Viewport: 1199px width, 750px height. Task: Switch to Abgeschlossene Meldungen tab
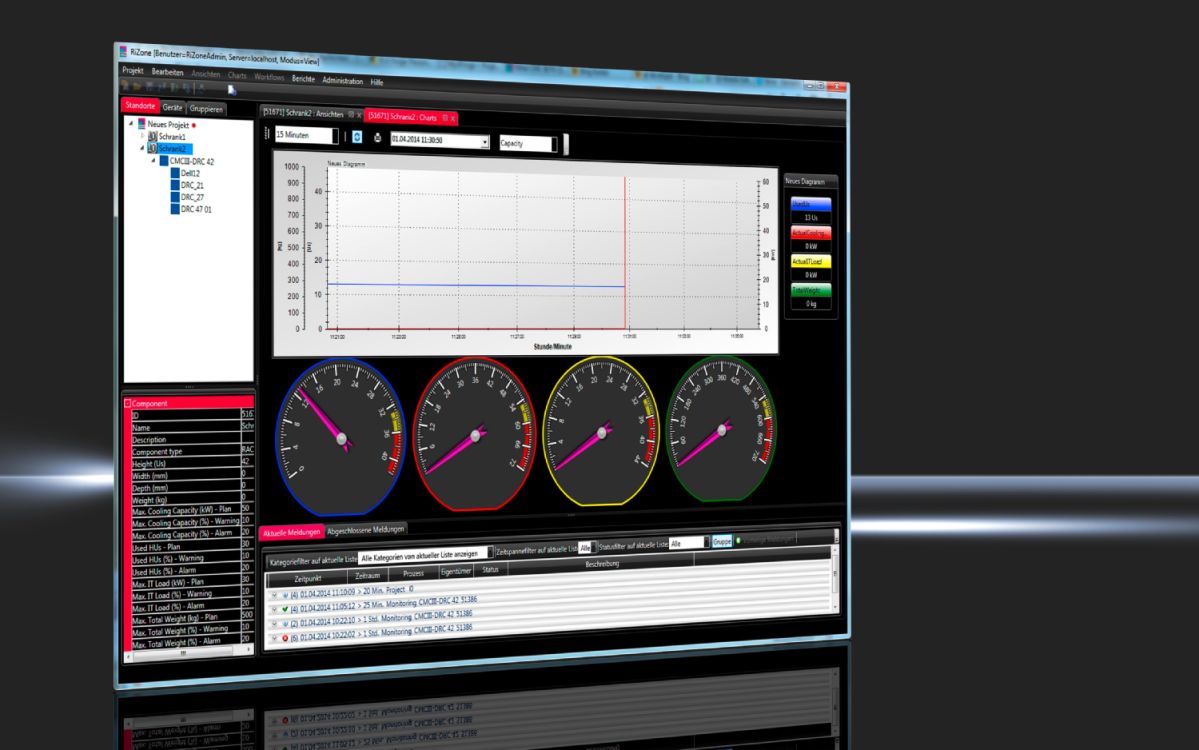point(366,530)
